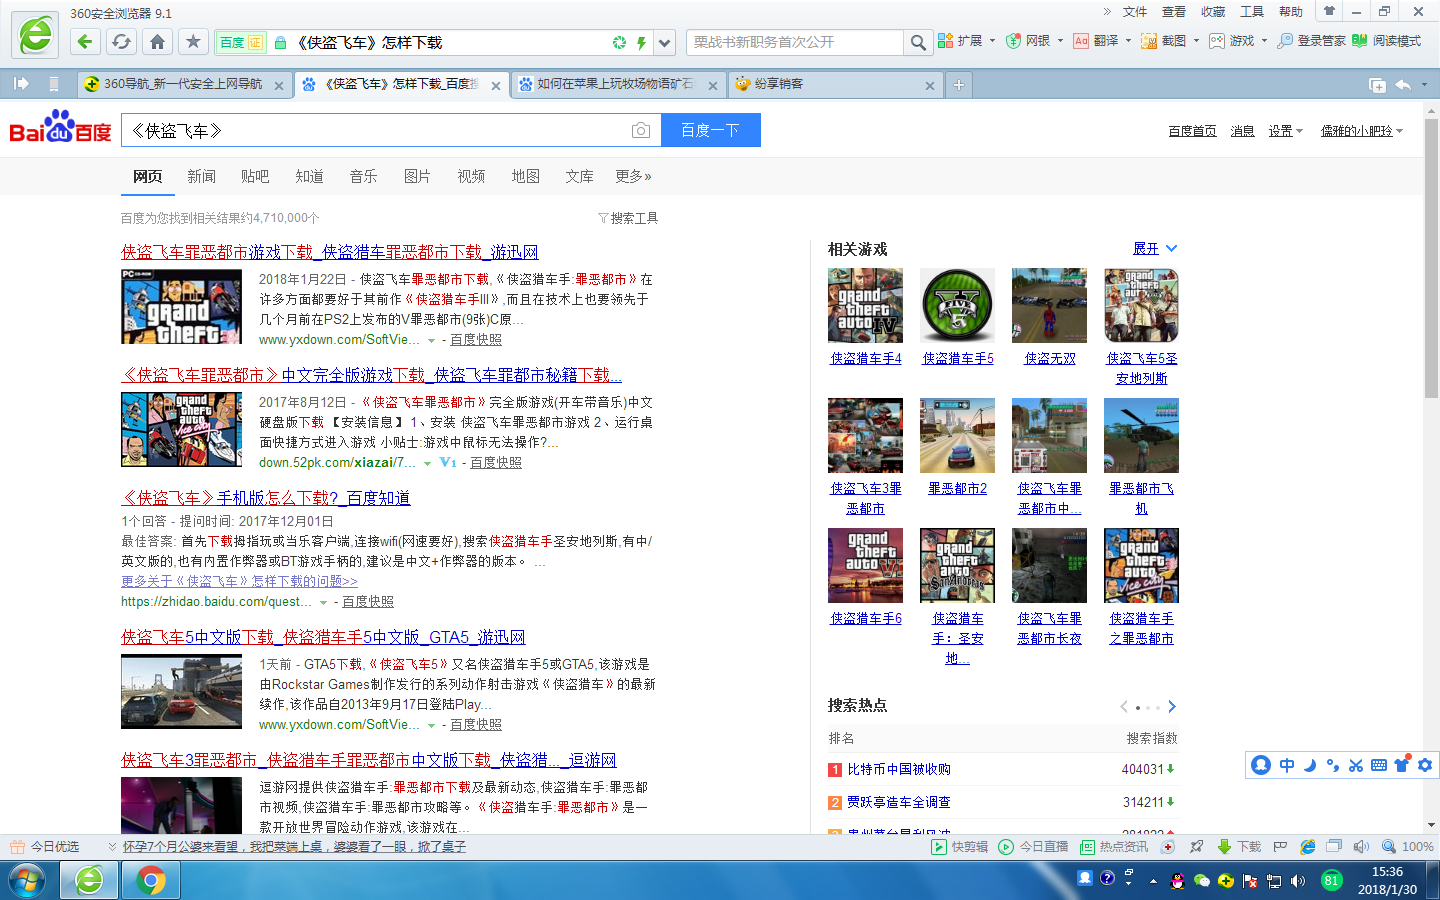Click the browser back arrow button

[85, 42]
